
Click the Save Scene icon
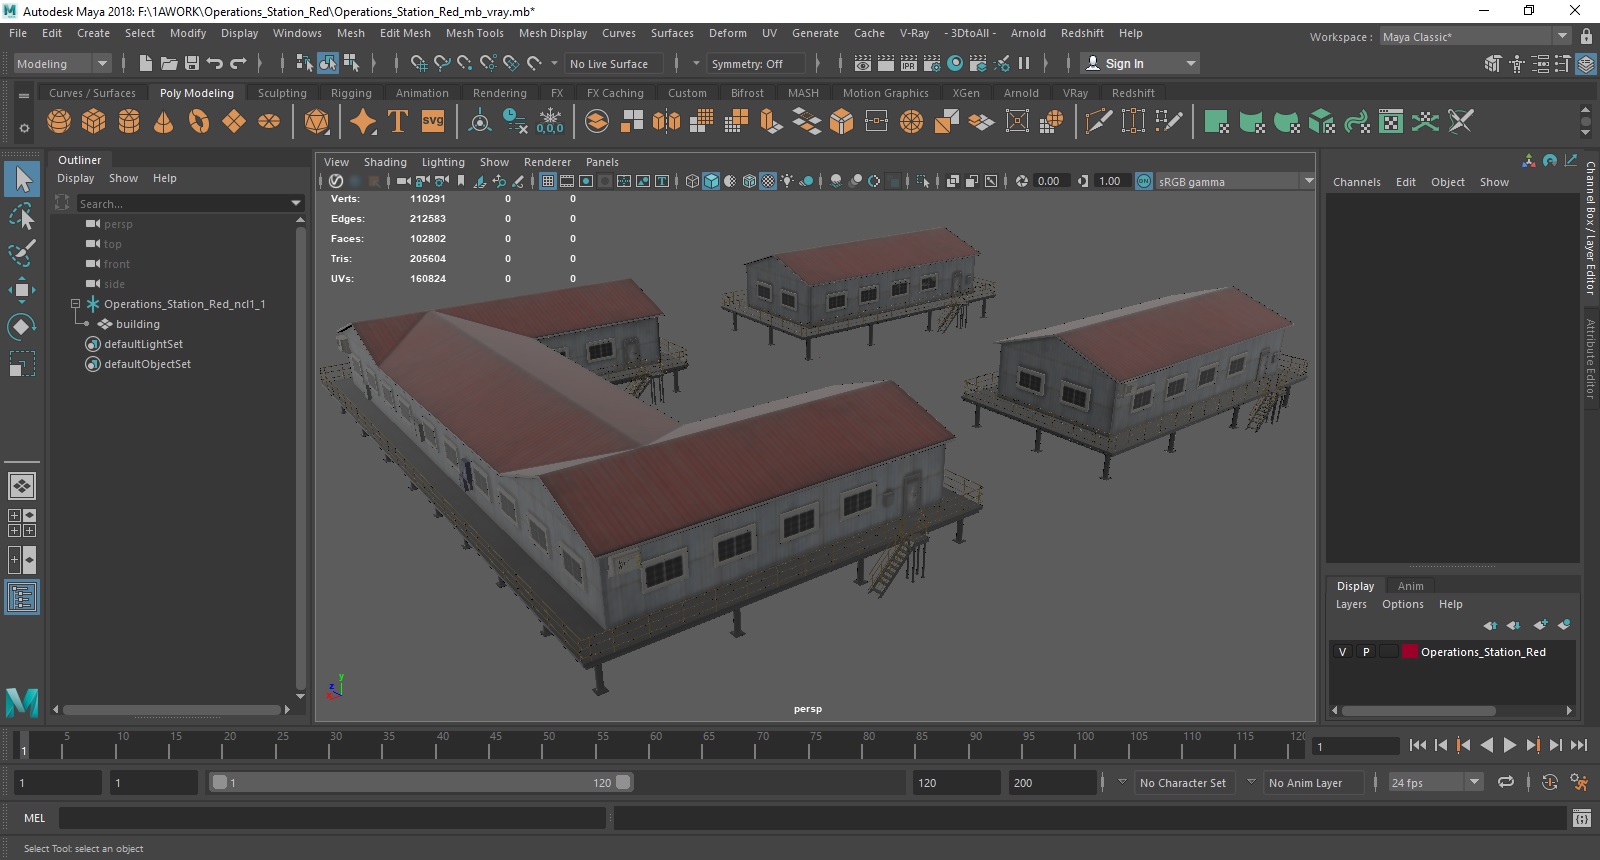click(x=191, y=63)
